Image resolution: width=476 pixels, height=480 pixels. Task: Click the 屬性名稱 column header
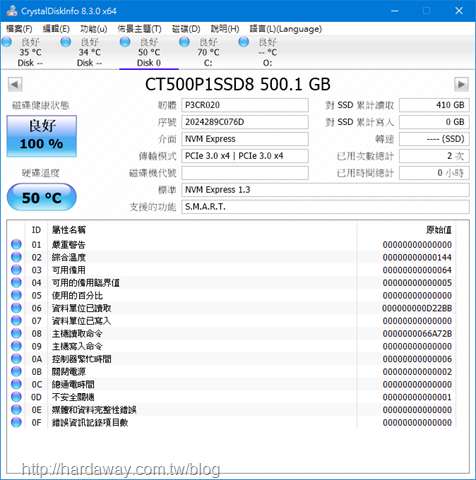(69, 230)
